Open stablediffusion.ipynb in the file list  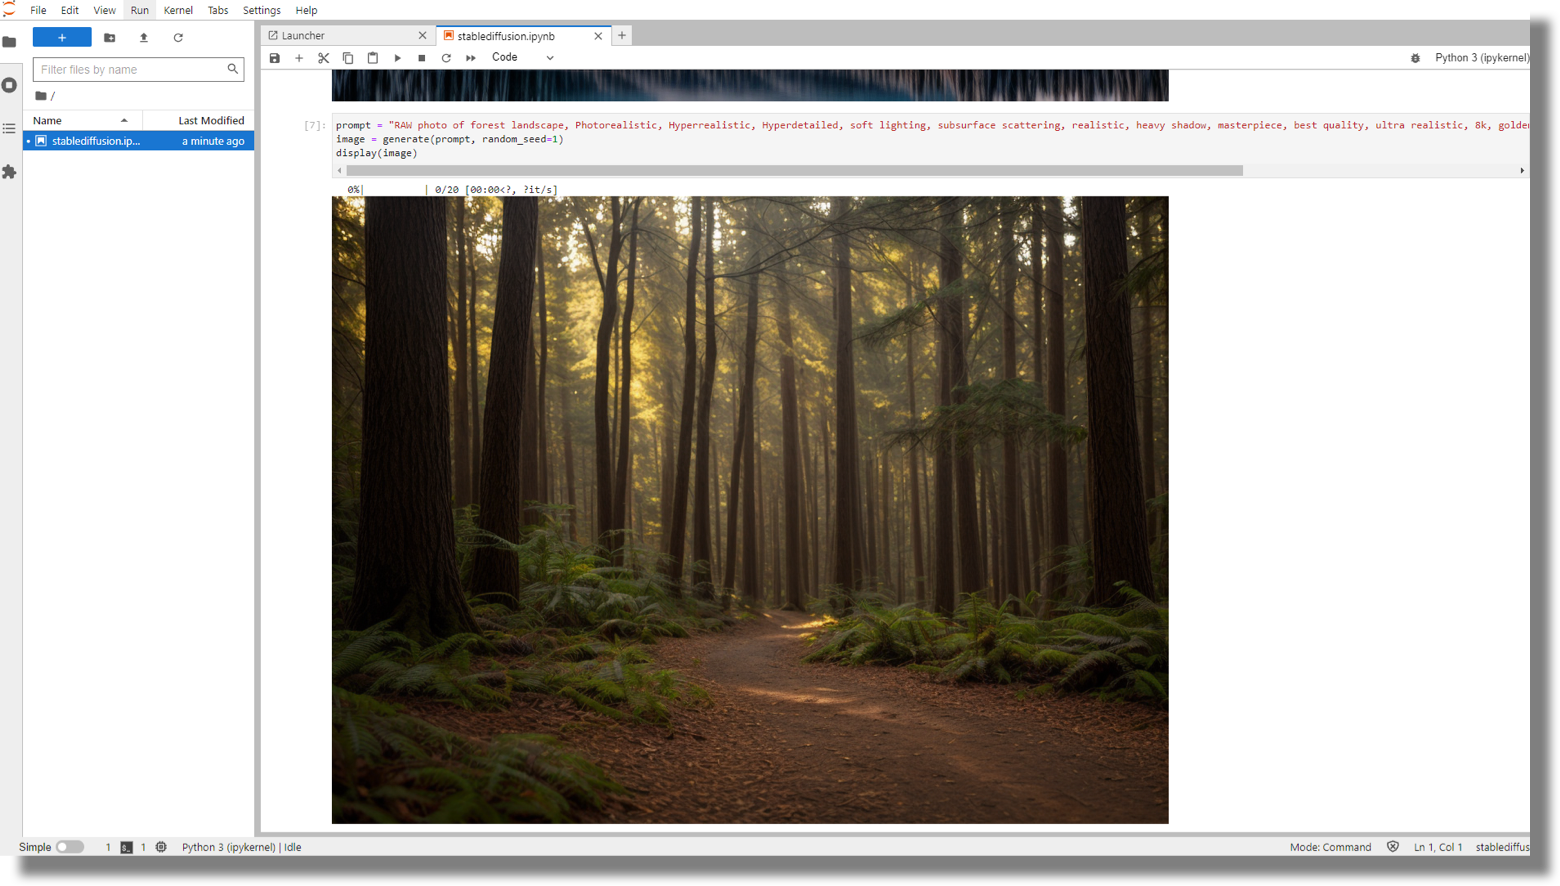pos(96,141)
